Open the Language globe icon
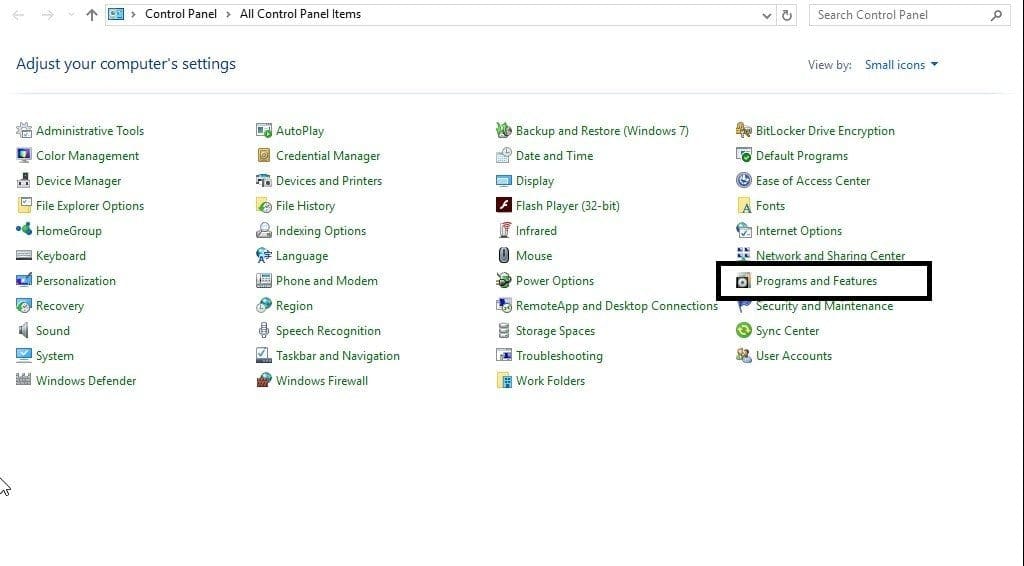The width and height of the screenshot is (1024, 566). 263,255
